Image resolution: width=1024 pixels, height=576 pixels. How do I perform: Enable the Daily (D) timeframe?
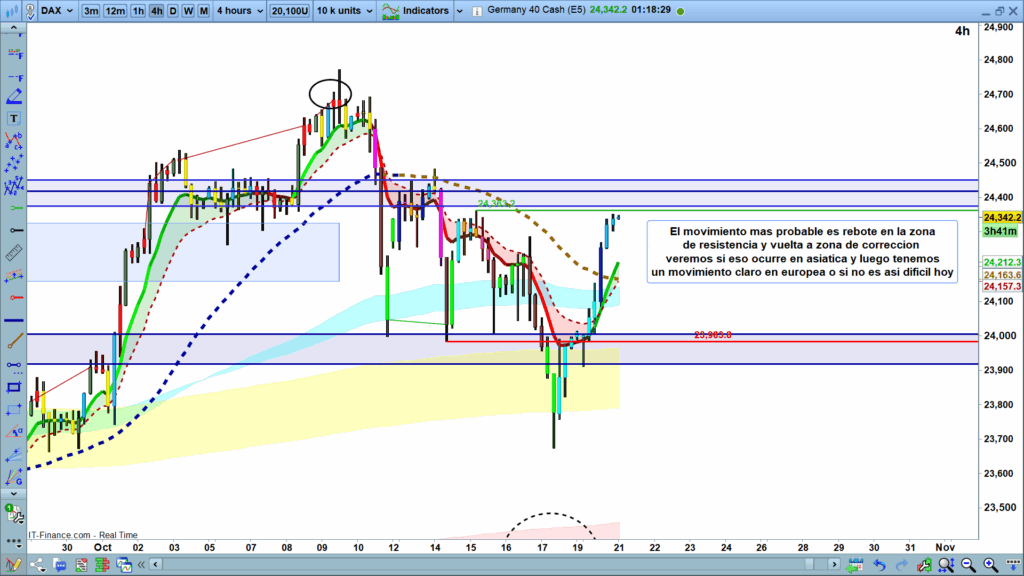click(173, 11)
